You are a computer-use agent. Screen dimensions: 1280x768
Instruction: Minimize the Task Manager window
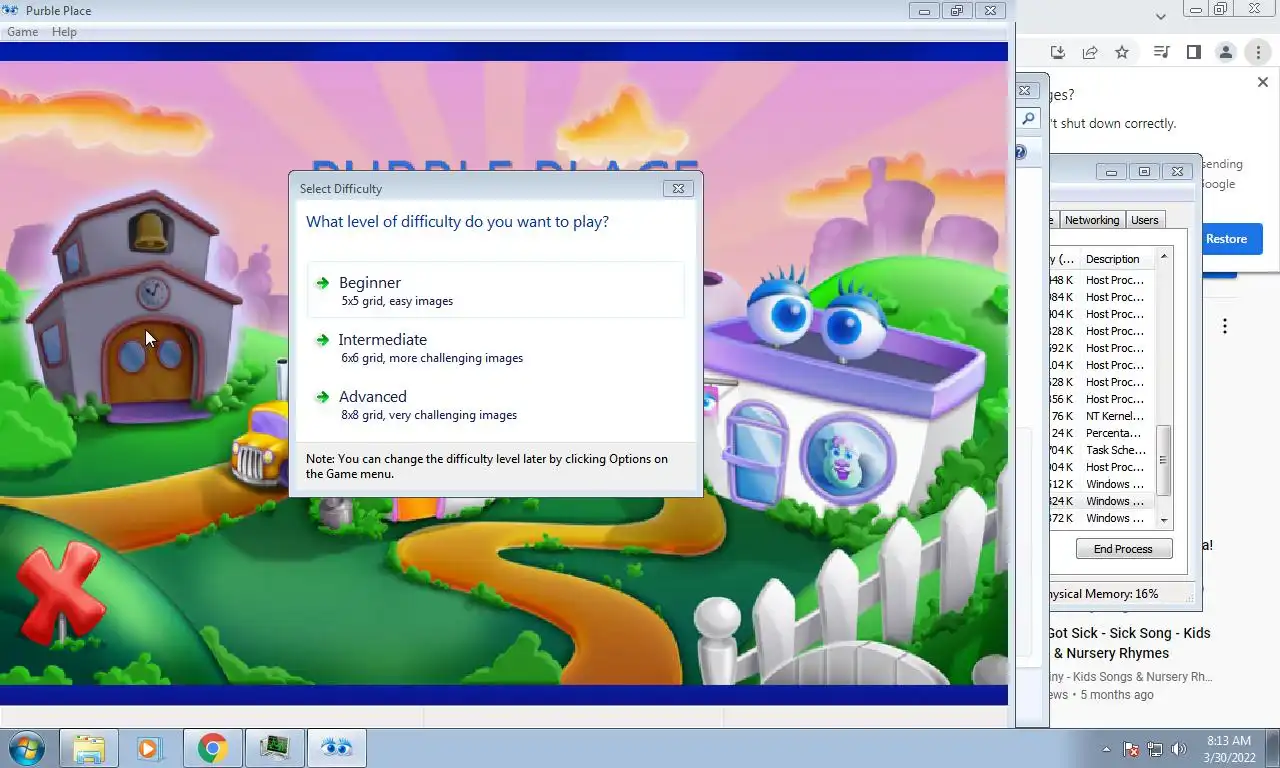pyautogui.click(x=1111, y=172)
